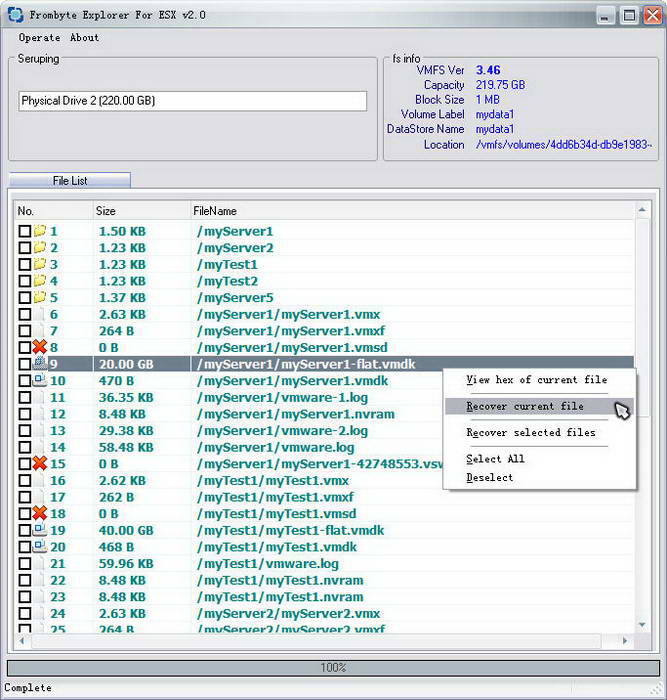Click the Frombyte Explorer title bar app icon
Viewport: 667px width, 700px height.
click(x=14, y=15)
